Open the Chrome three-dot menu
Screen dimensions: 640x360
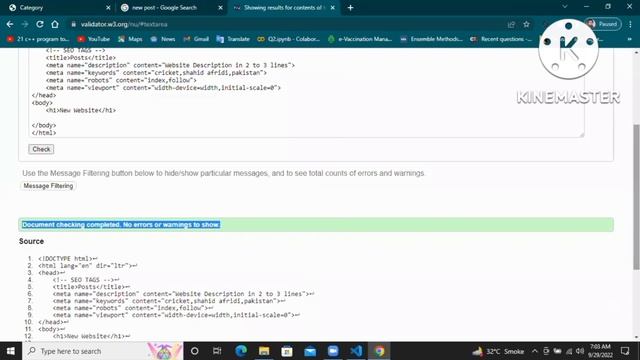(631, 24)
